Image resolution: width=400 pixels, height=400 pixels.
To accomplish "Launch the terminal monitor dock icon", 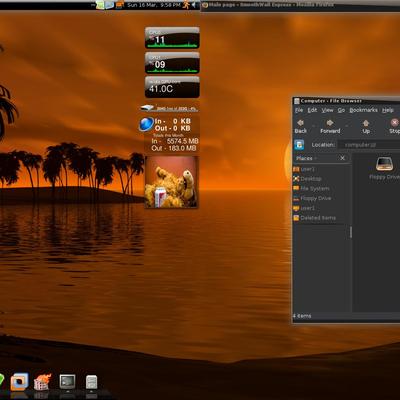I will (x=67, y=382).
